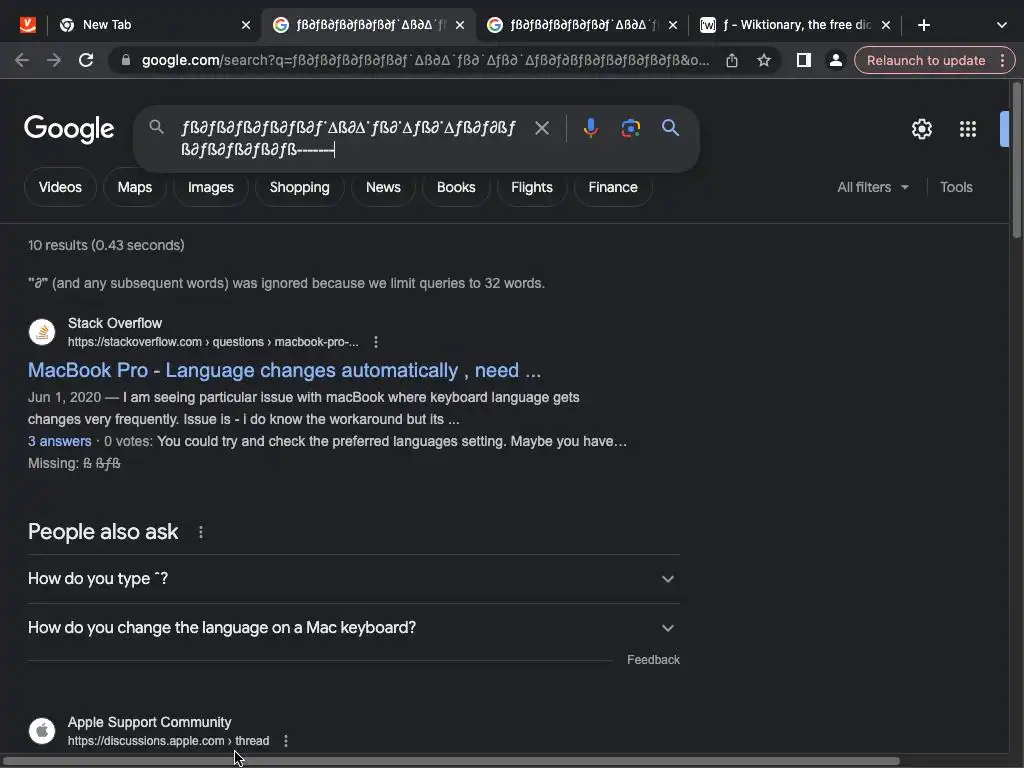Switch to the second Google search tab

(x=581, y=25)
